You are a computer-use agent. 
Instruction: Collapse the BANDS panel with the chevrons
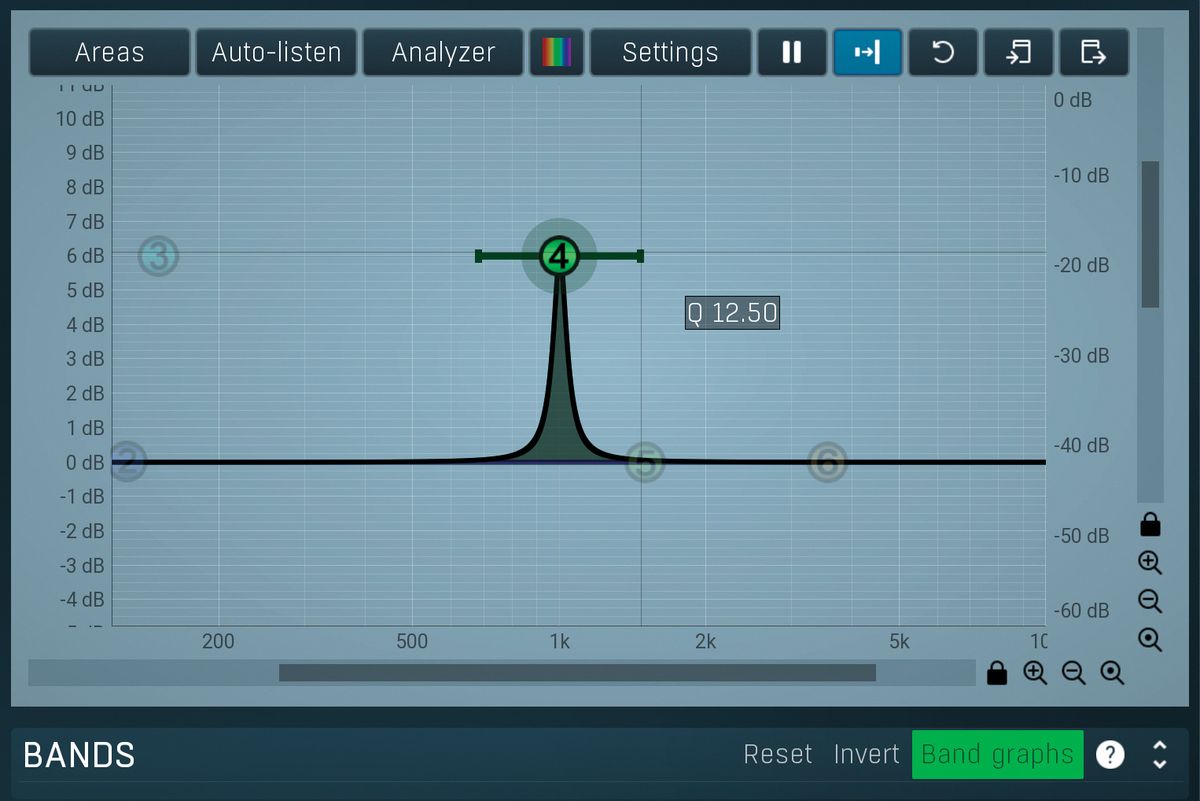coord(1160,754)
